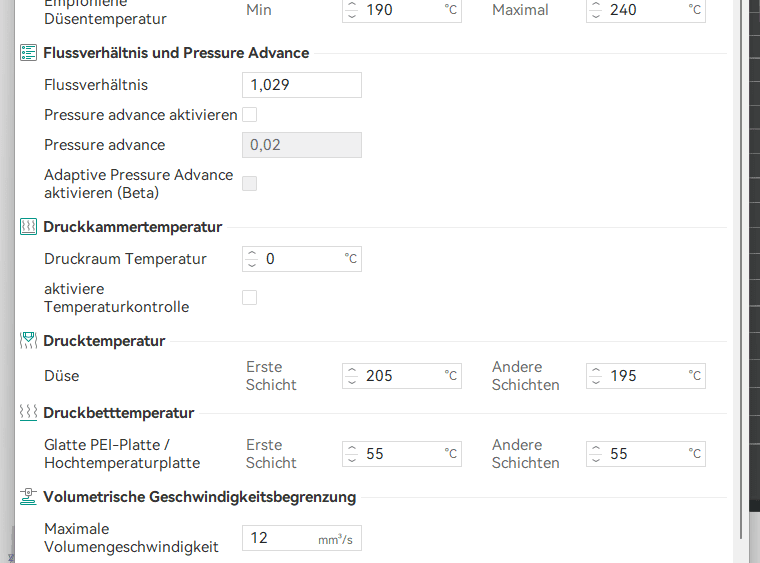Click the Drucktemperatur nozzle section icon
760x563 pixels.
click(x=29, y=341)
